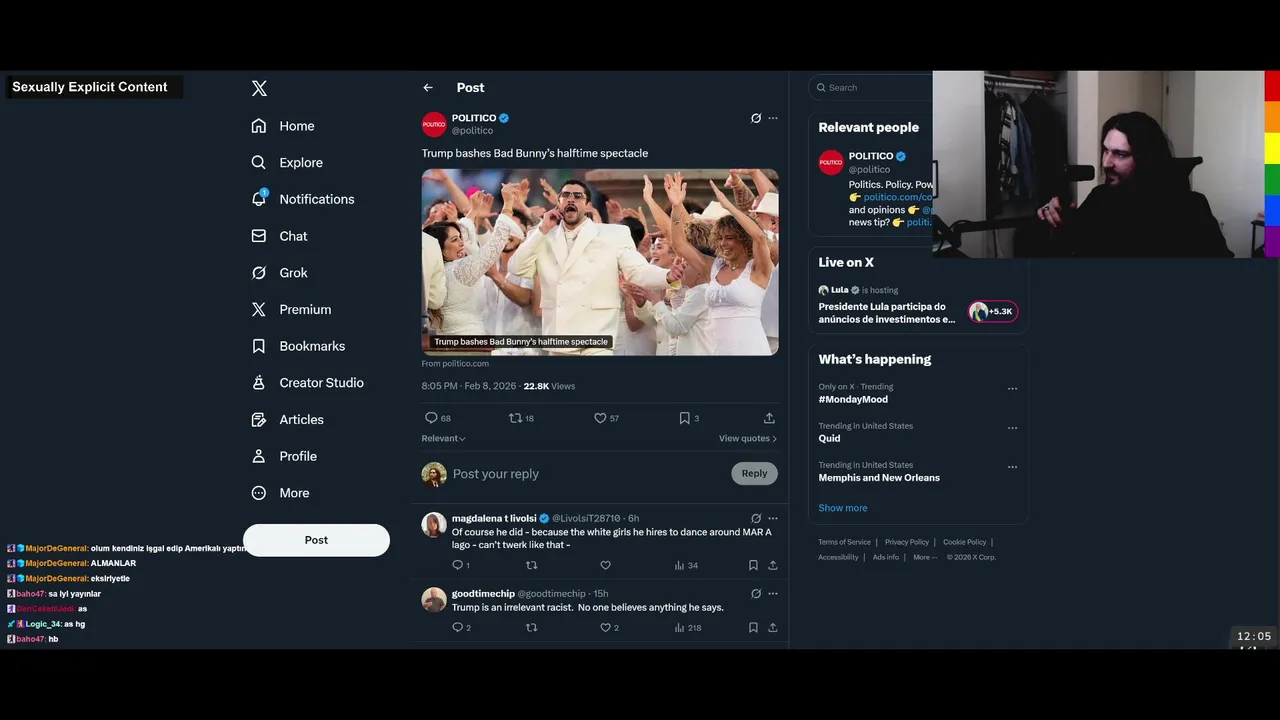Click Show more under What's happening
1280x720 pixels.
[x=843, y=508]
